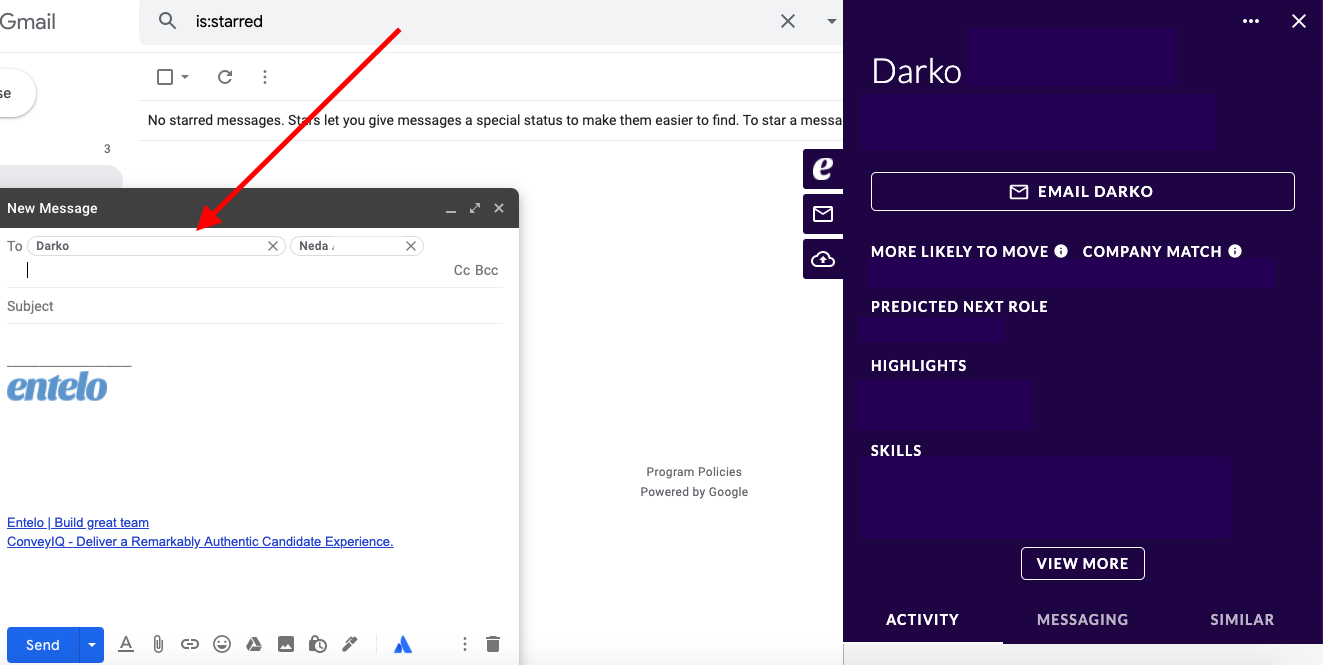
Task: Close the Entelo Darko panel
Action: [1299, 21]
